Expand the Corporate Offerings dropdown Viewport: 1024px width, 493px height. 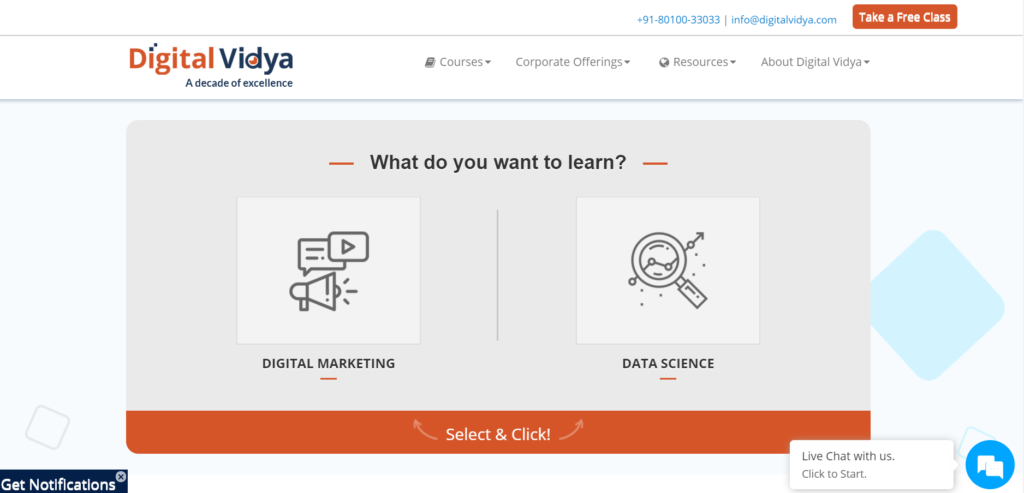(x=573, y=62)
